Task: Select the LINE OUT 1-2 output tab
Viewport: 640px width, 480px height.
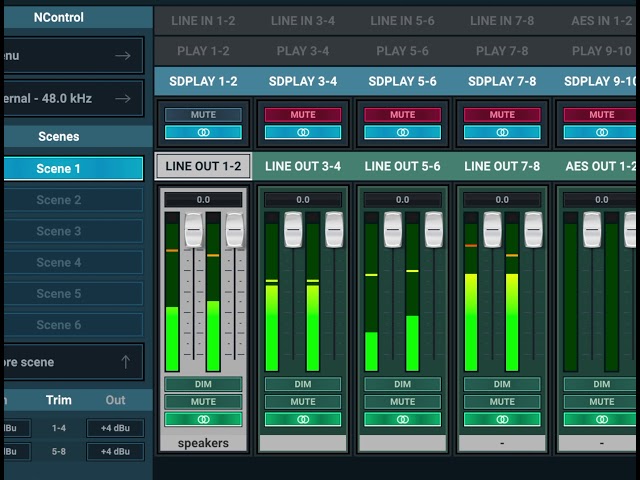Action: (x=203, y=166)
